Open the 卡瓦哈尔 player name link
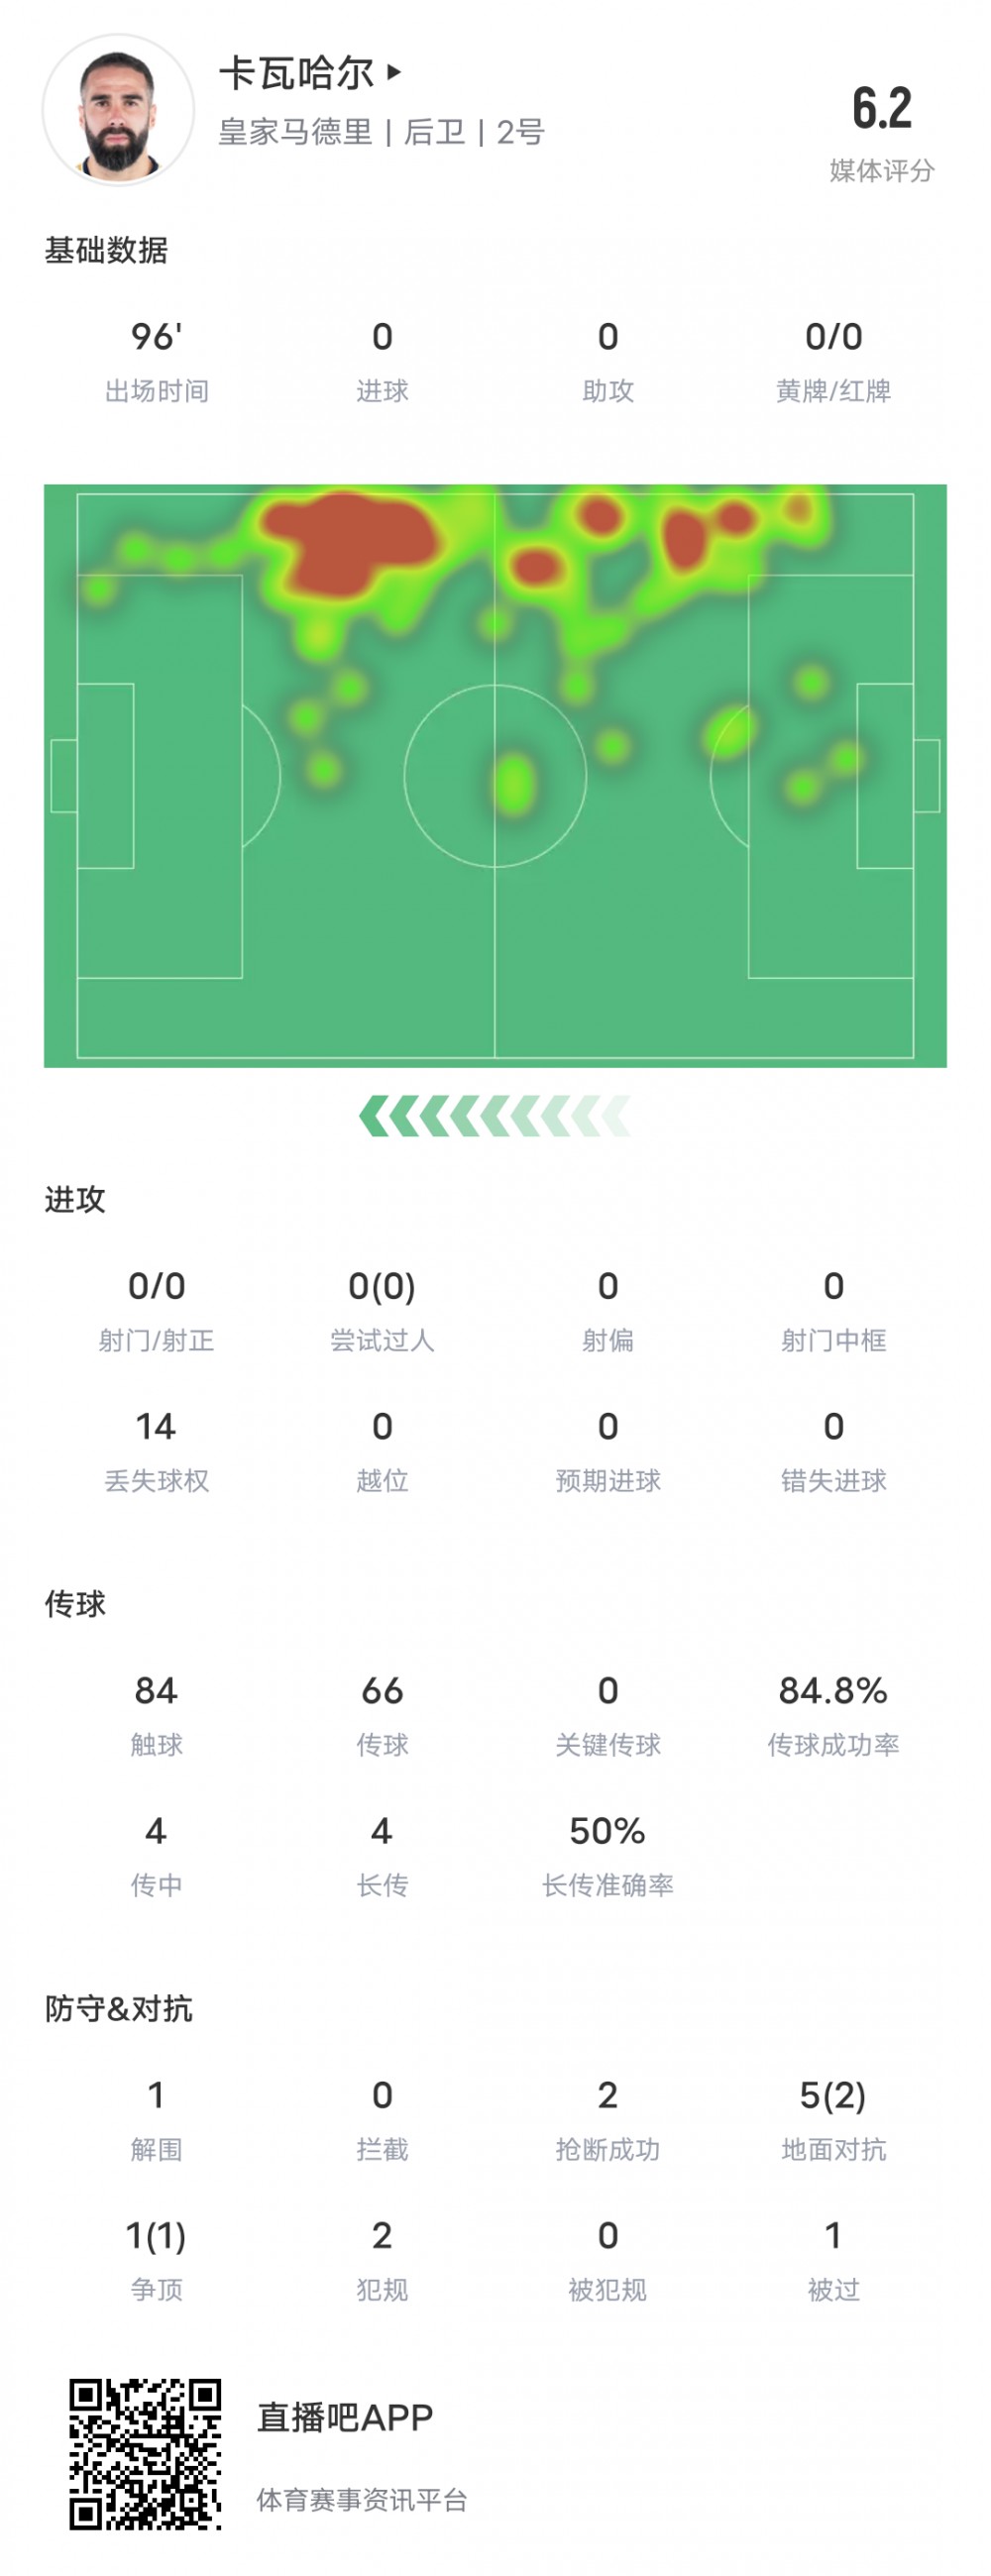Viewport: 991px width, 2576px height. pyautogui.click(x=296, y=73)
